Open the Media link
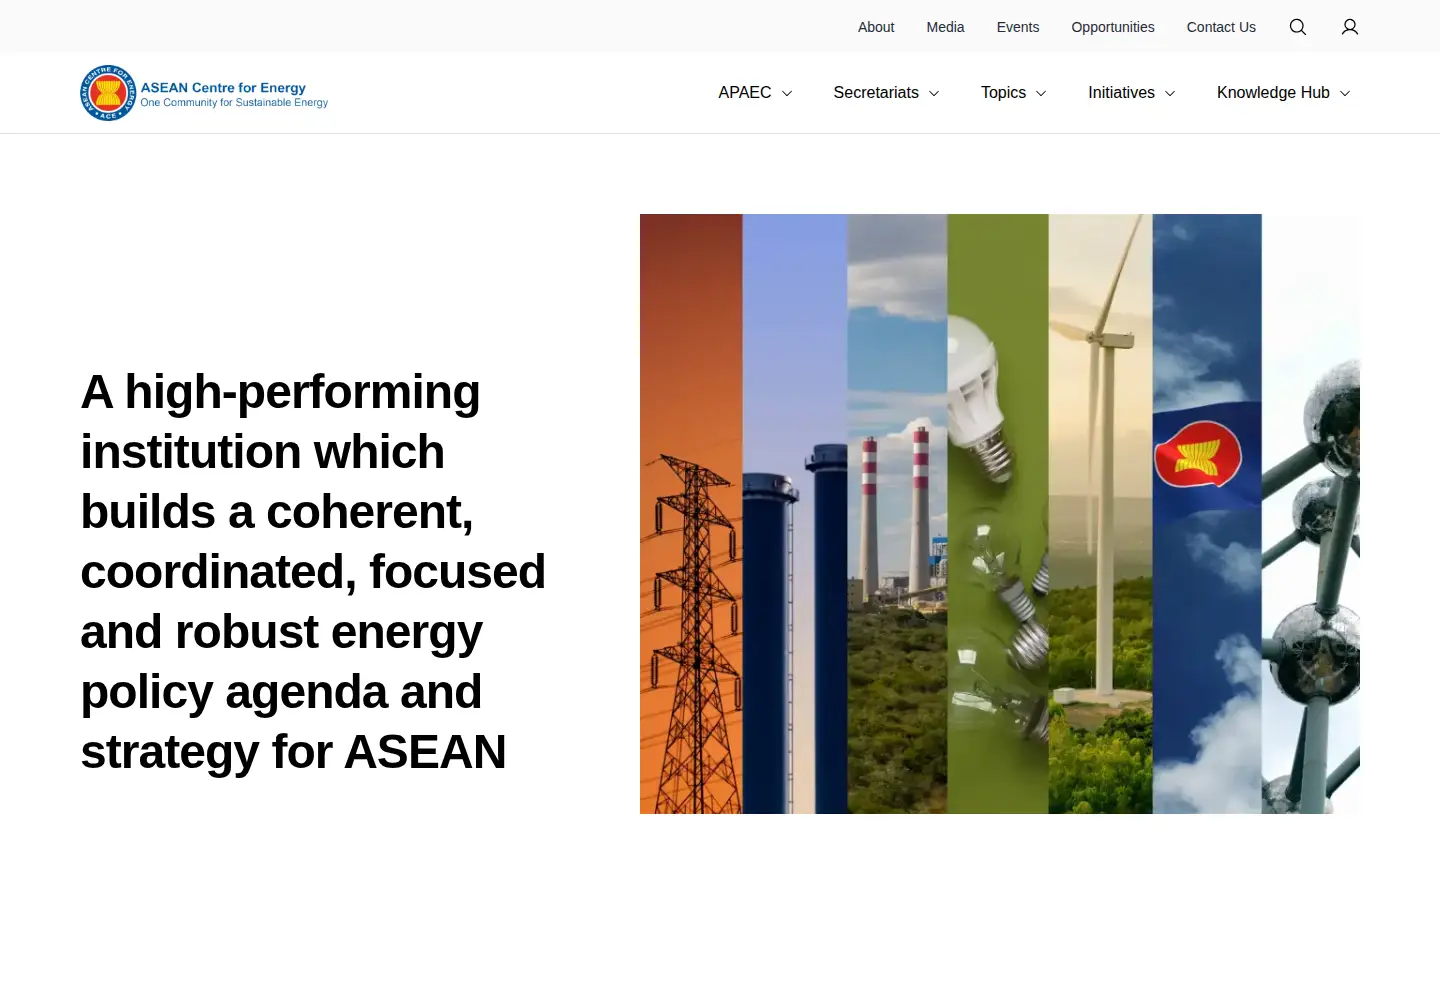1440x1000 pixels. click(945, 27)
